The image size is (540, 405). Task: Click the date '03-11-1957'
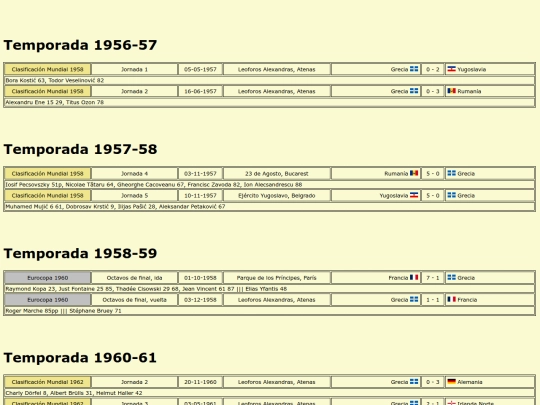coord(200,174)
